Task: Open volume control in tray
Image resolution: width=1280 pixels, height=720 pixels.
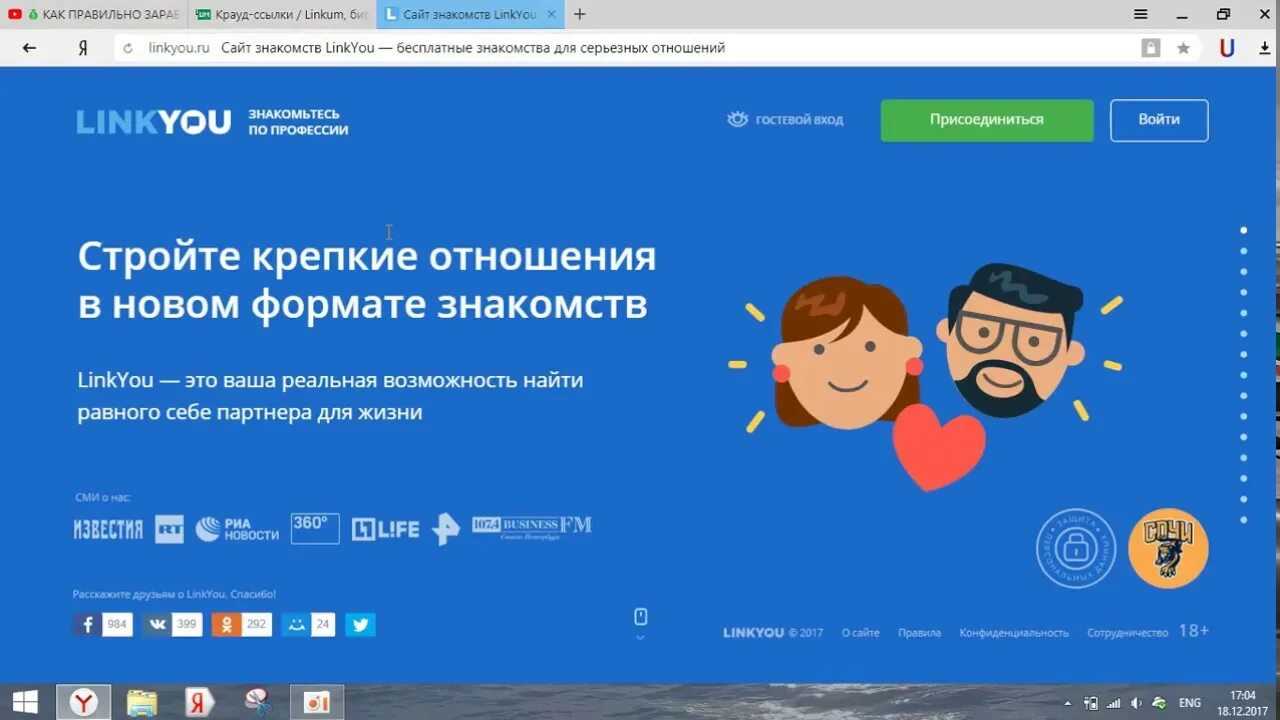Action: pyautogui.click(x=1136, y=703)
